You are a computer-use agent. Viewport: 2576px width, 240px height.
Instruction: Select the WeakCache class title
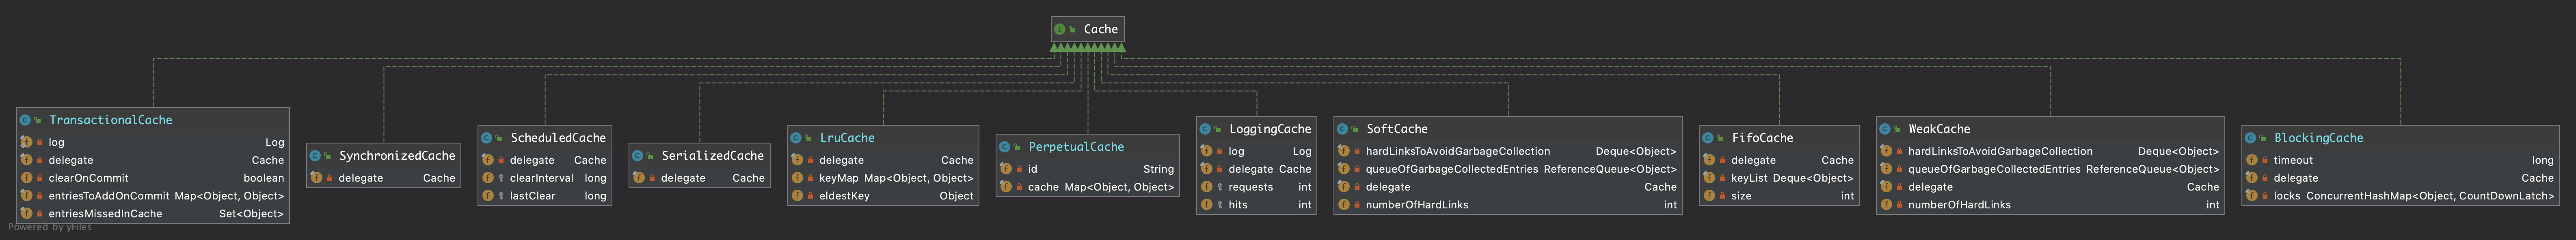point(1939,129)
